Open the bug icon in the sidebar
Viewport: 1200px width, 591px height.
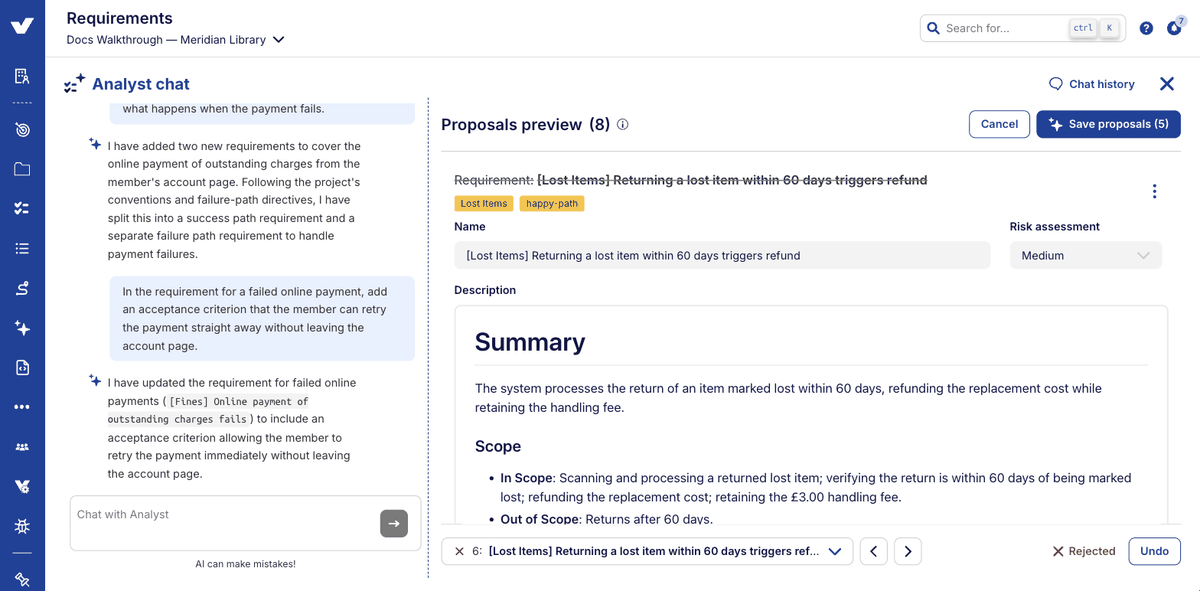(22, 526)
